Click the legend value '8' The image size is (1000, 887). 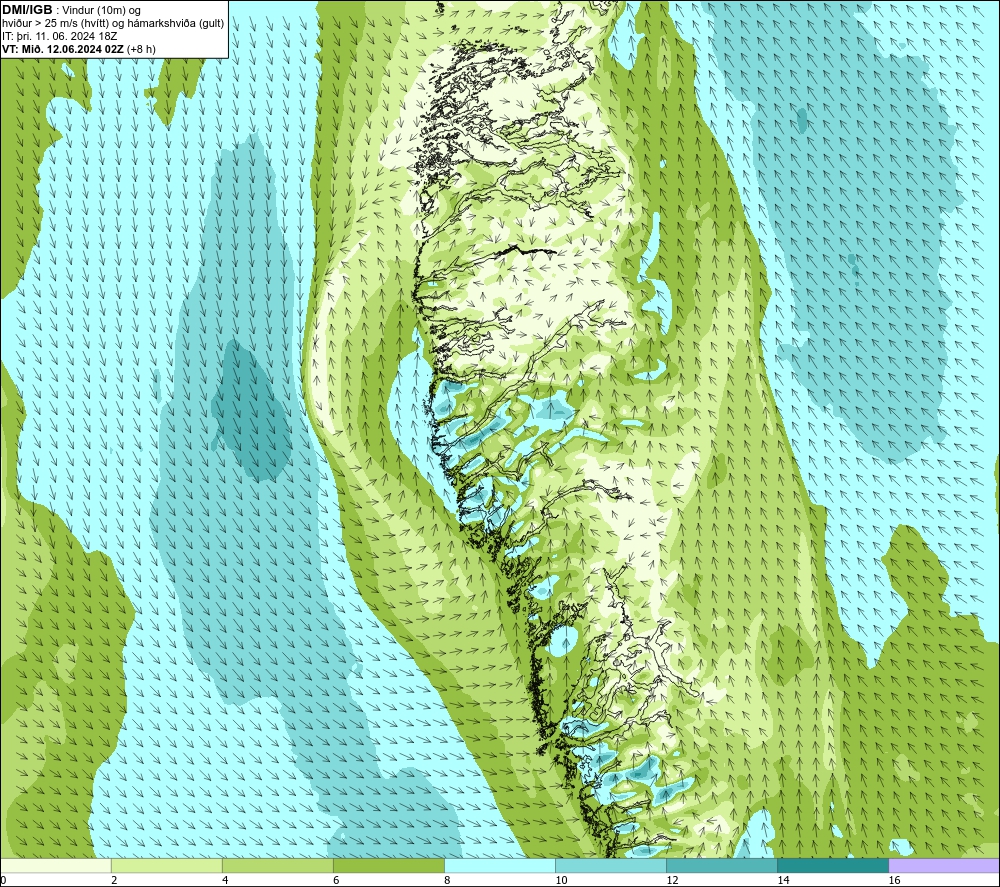[x=447, y=881]
